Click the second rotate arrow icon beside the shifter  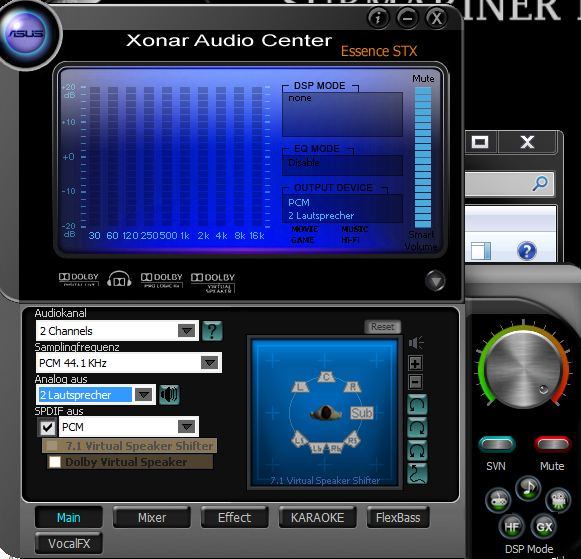click(x=417, y=427)
